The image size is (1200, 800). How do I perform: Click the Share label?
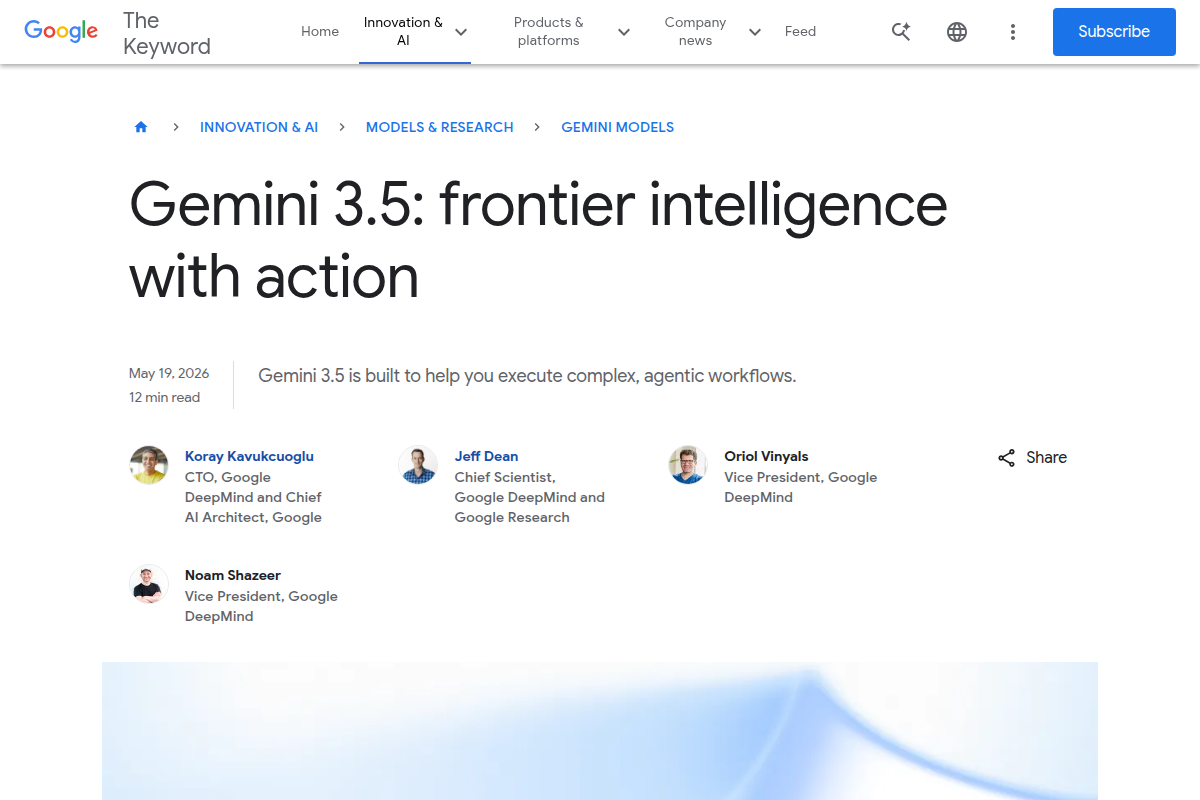click(1046, 457)
